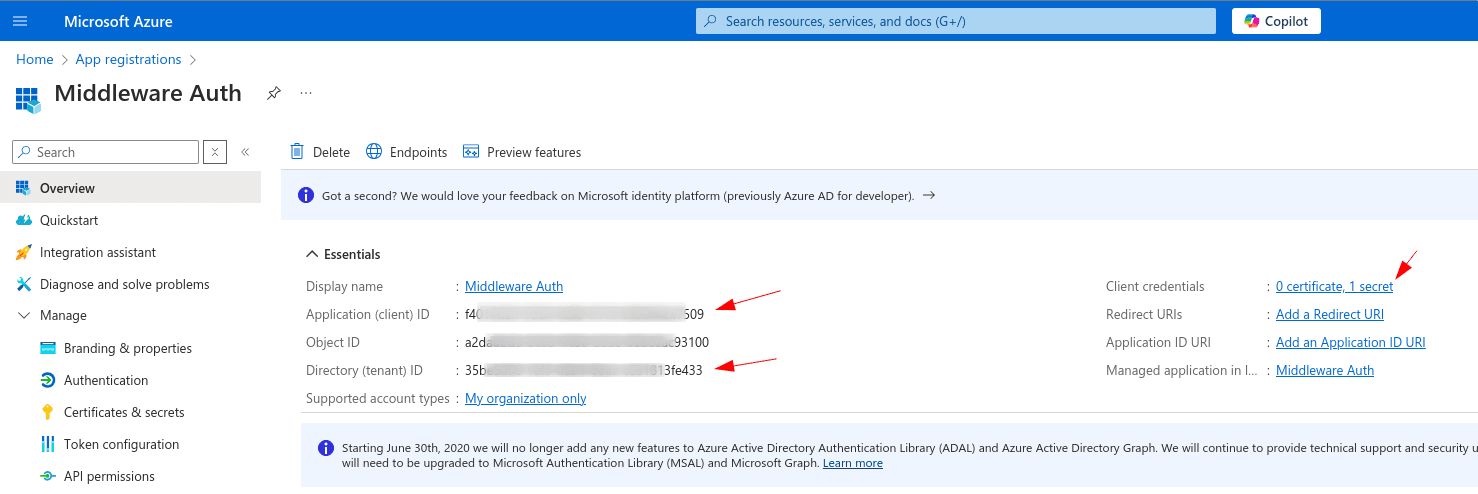Go to Home breadcrumb link

tap(34, 59)
